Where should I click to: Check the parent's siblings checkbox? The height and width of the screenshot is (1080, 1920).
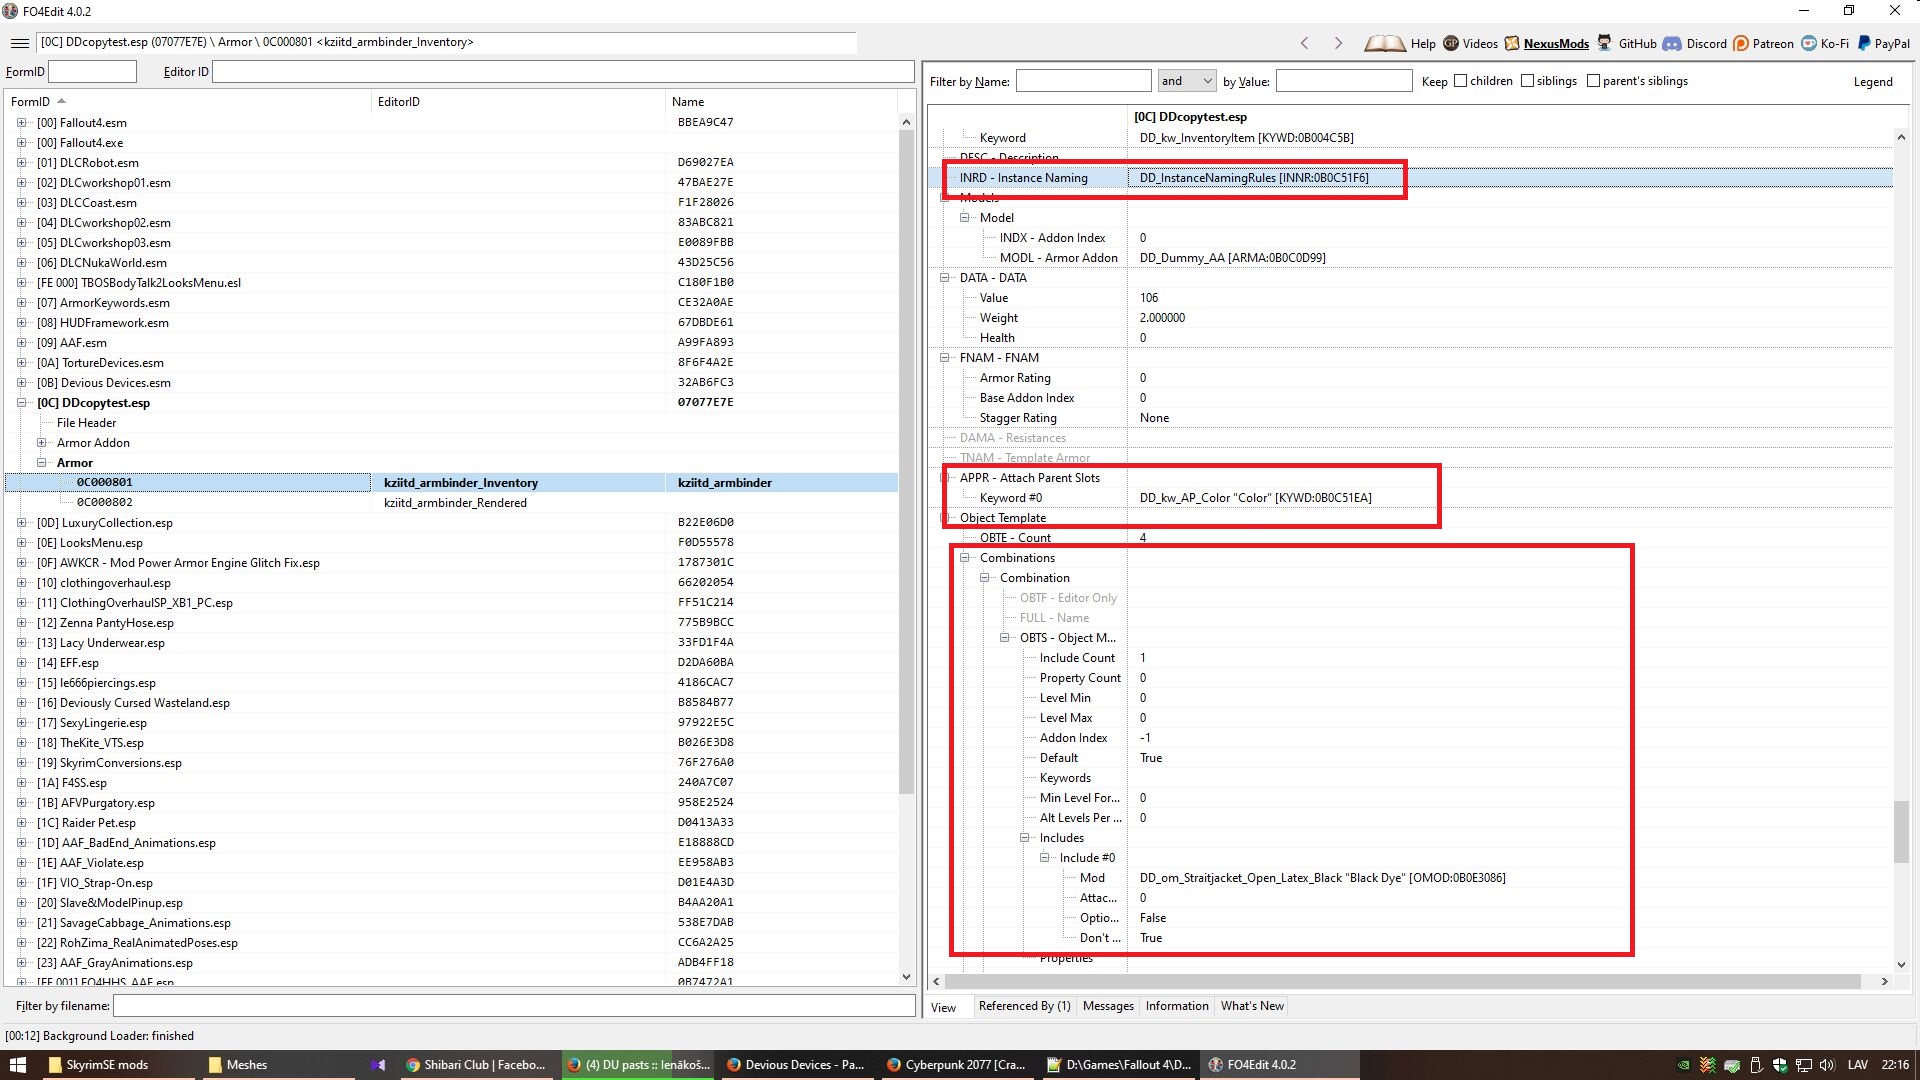pyautogui.click(x=1593, y=81)
